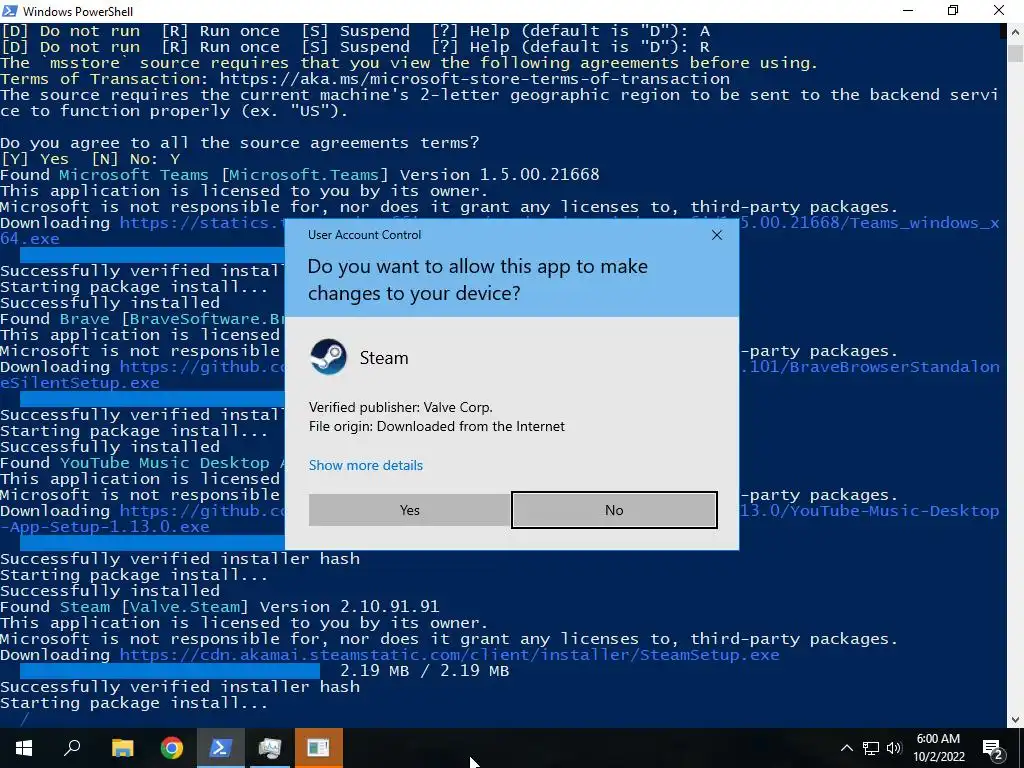Open volume control tray icon
Screen dimensions: 1024x768
[x=894, y=748]
